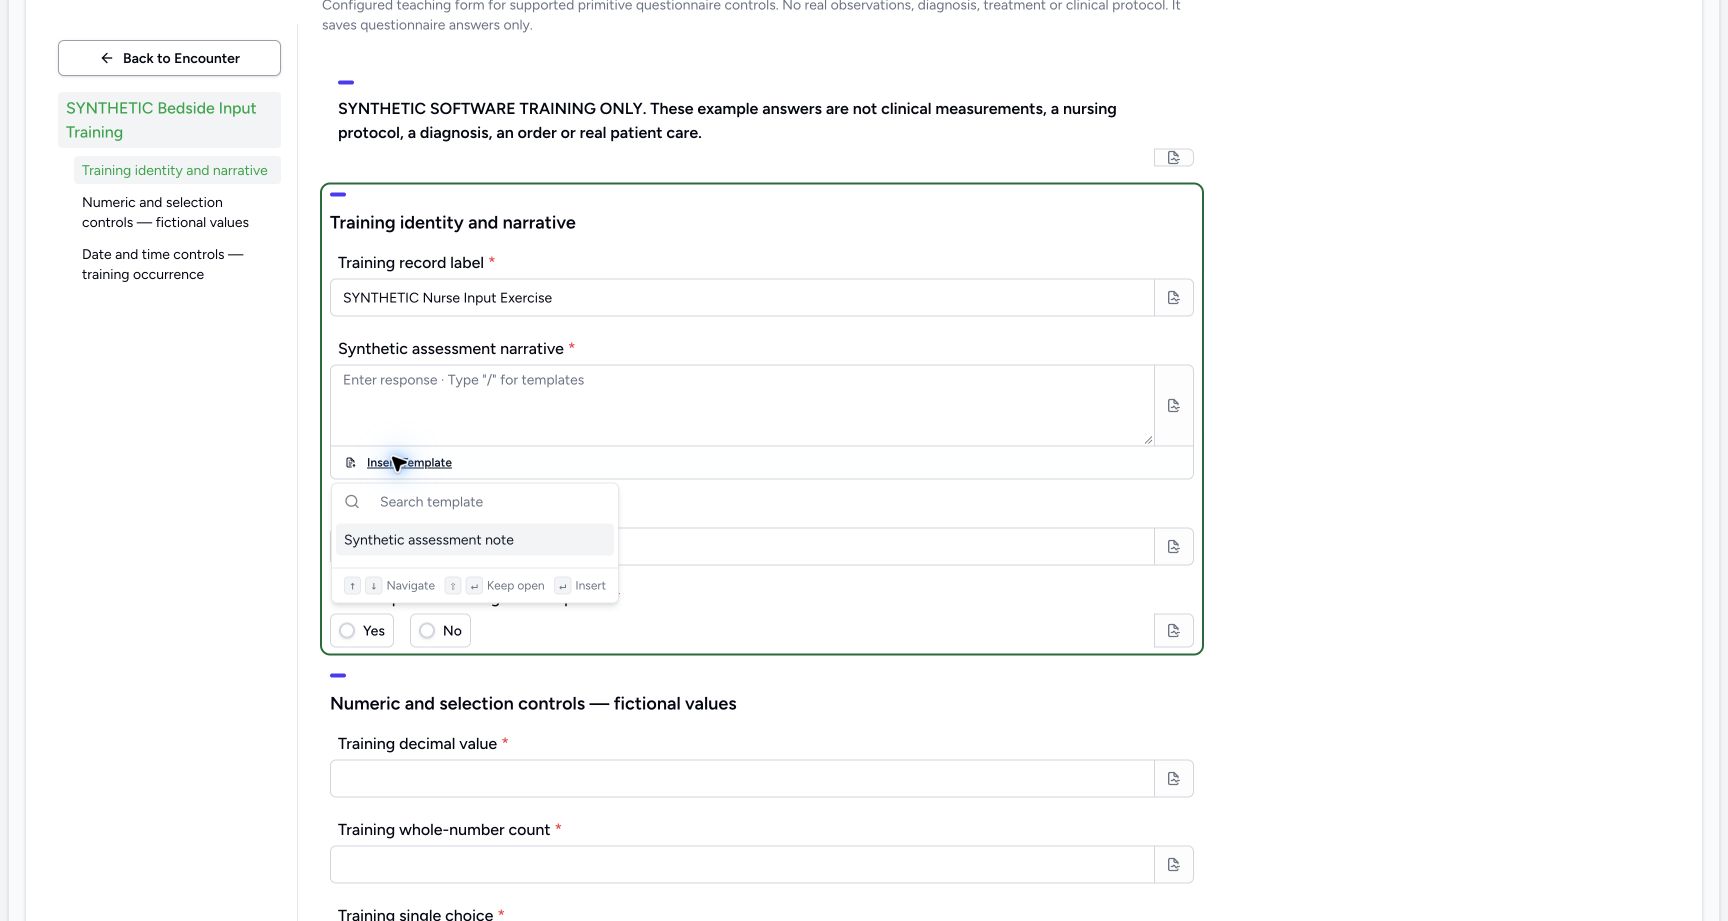Open the note icon next to the narrative textarea
This screenshot has height=921, width=1728.
pyautogui.click(x=1174, y=406)
